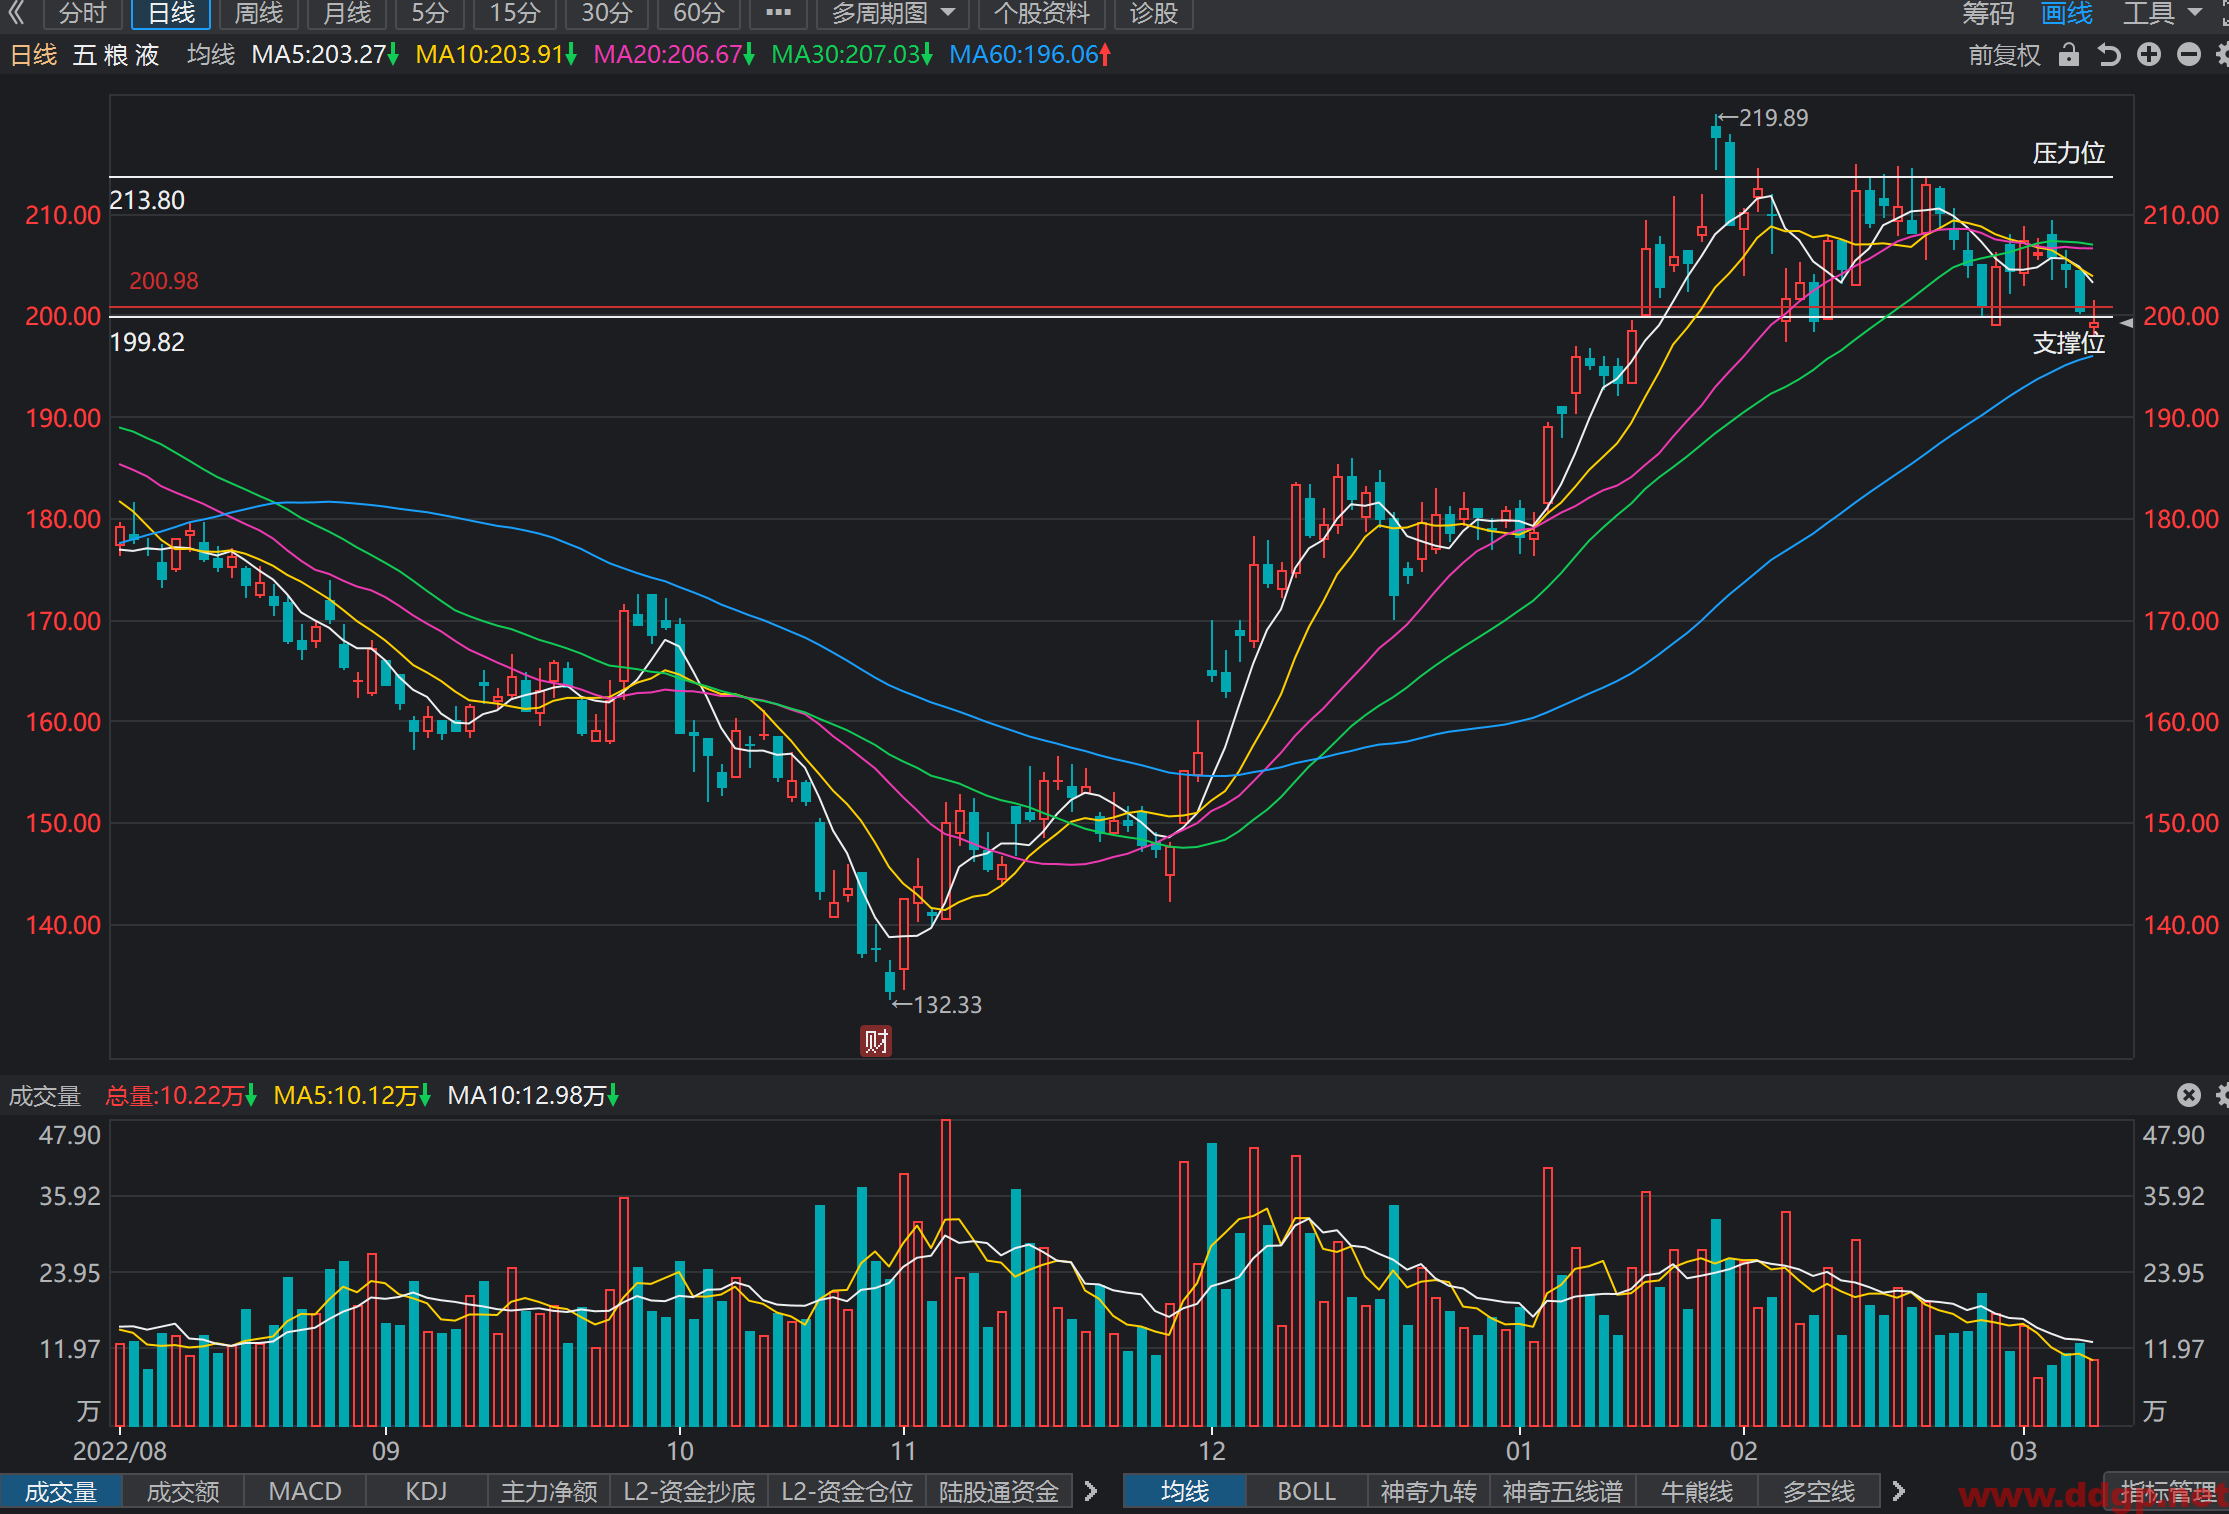2229x1514 pixels.
Task: Click the undo arrow icon in chart toolbar
Action: point(2109,55)
